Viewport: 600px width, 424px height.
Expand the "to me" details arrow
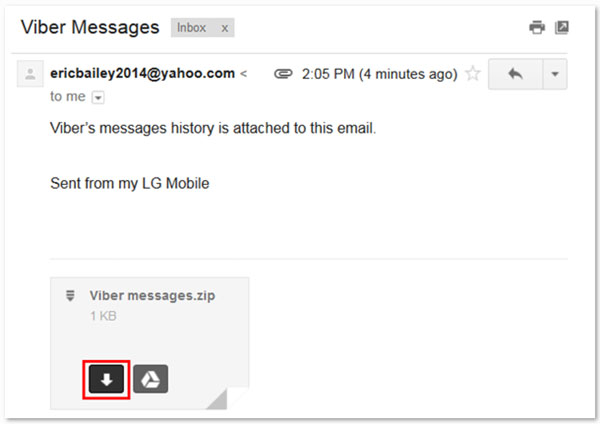[98, 97]
